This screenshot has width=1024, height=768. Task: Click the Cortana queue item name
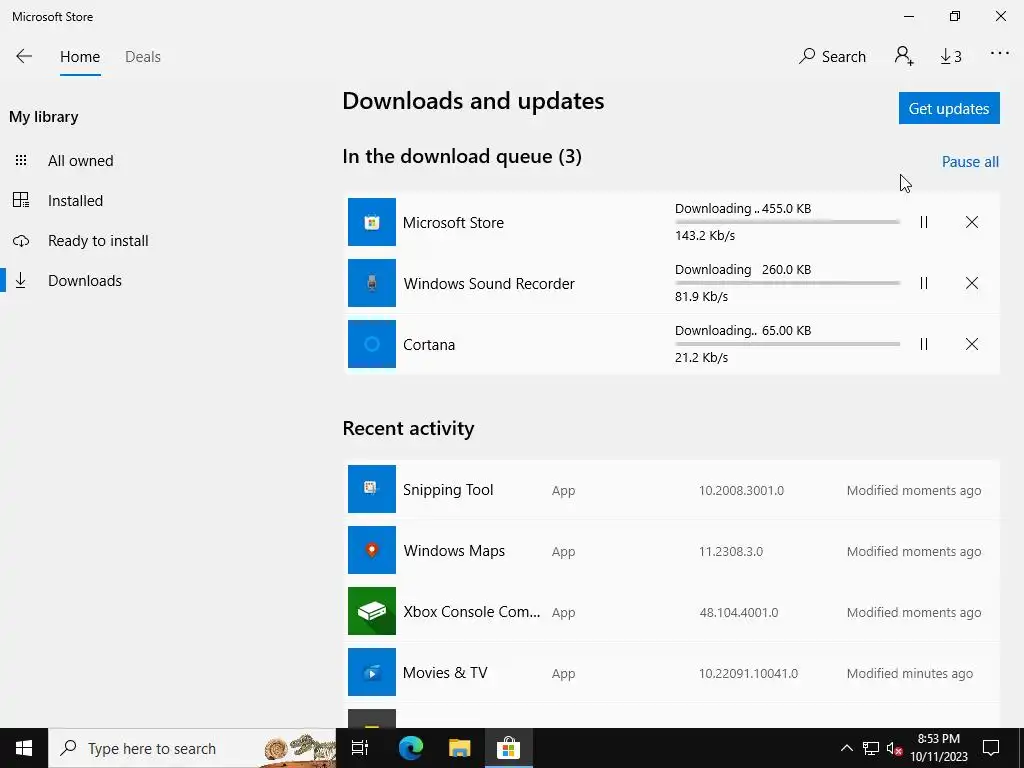[428, 345]
